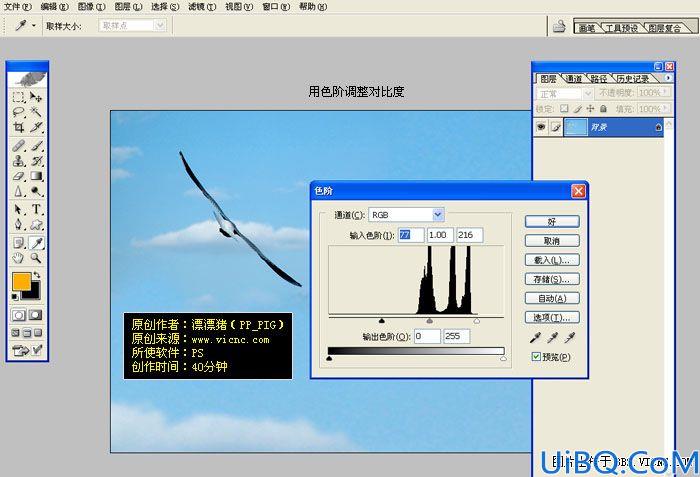
Task: Select the Eraser tool
Action: (x=18, y=176)
